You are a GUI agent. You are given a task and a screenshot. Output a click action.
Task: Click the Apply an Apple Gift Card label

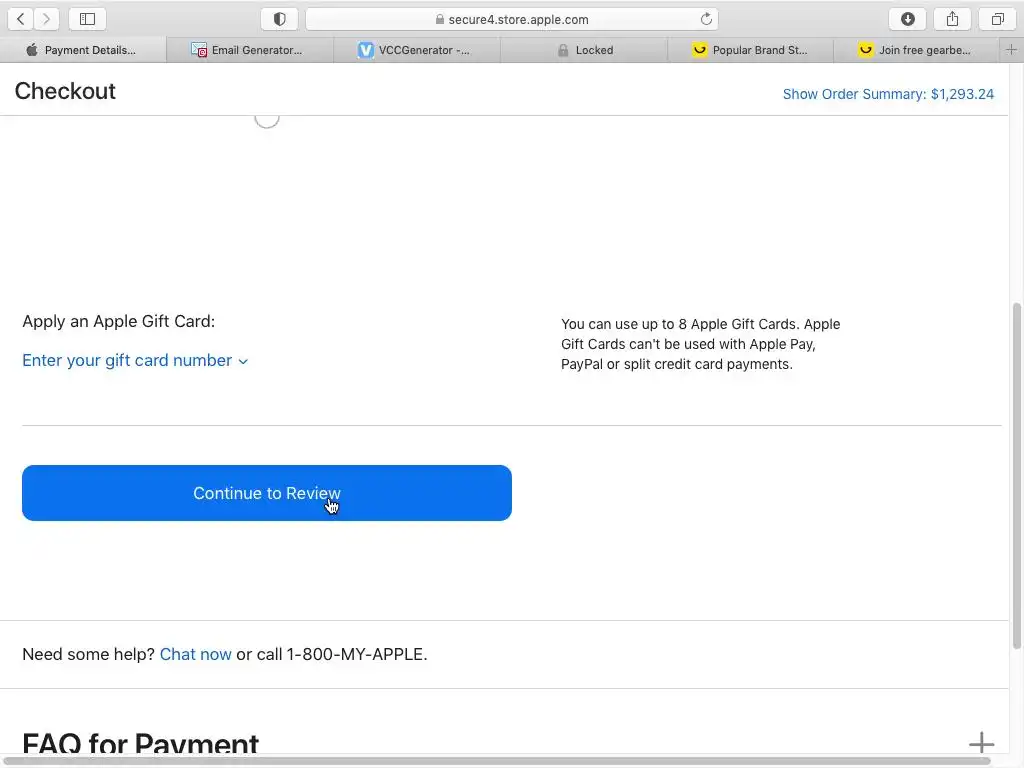click(119, 321)
